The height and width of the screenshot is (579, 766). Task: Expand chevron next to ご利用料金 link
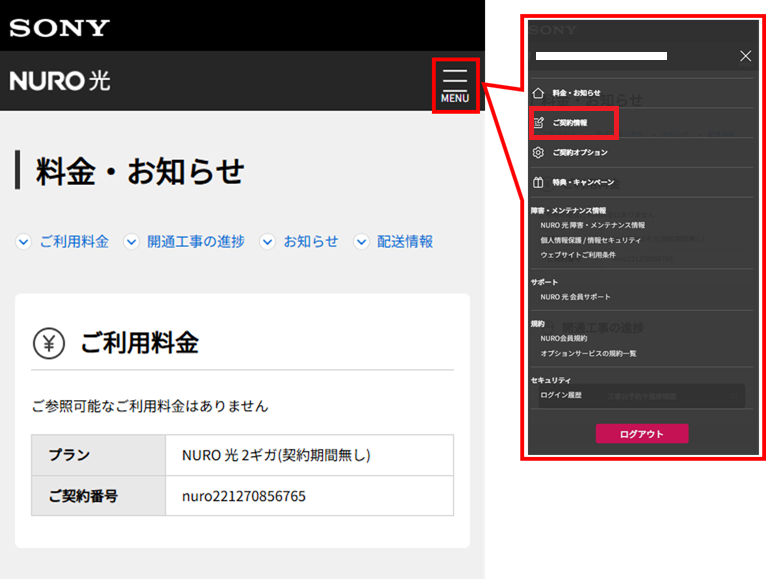(x=23, y=241)
